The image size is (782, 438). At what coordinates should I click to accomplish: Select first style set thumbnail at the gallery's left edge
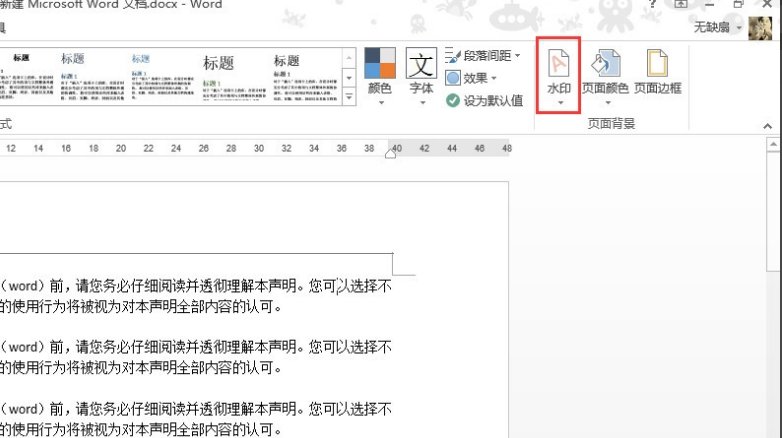[x=26, y=76]
